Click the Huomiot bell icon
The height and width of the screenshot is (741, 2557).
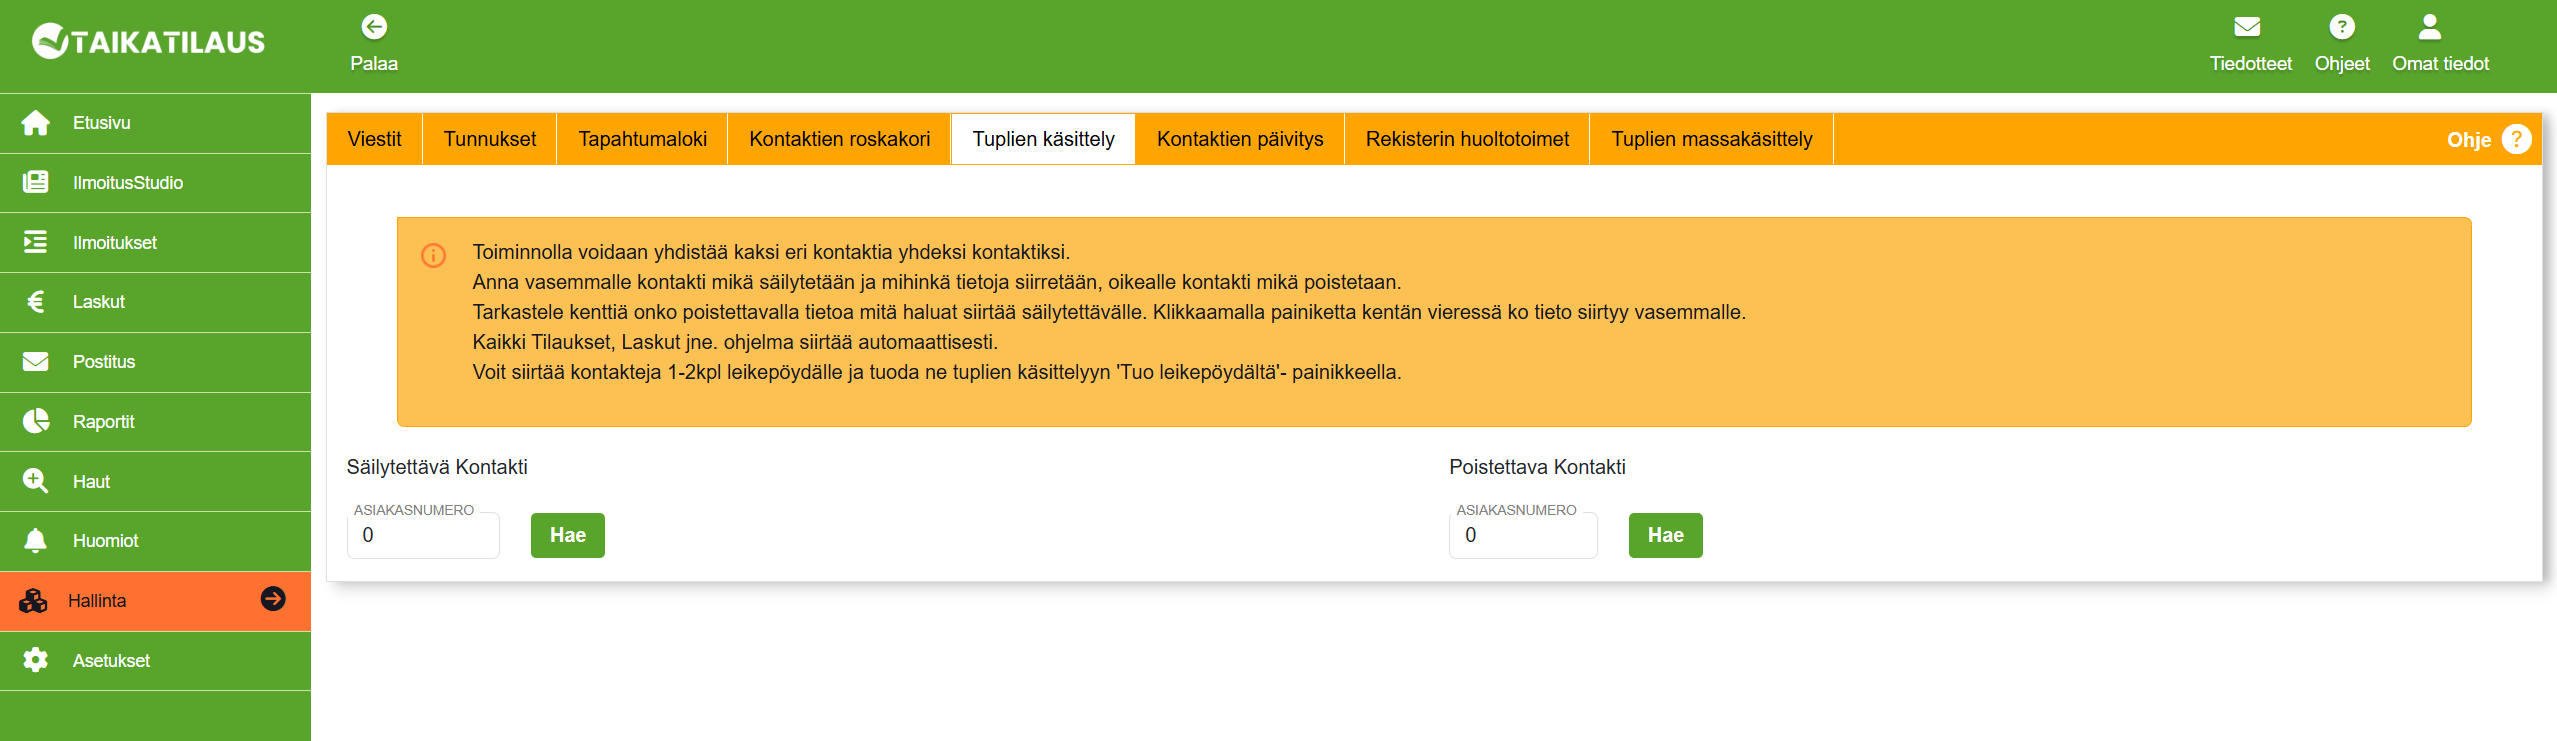36,541
